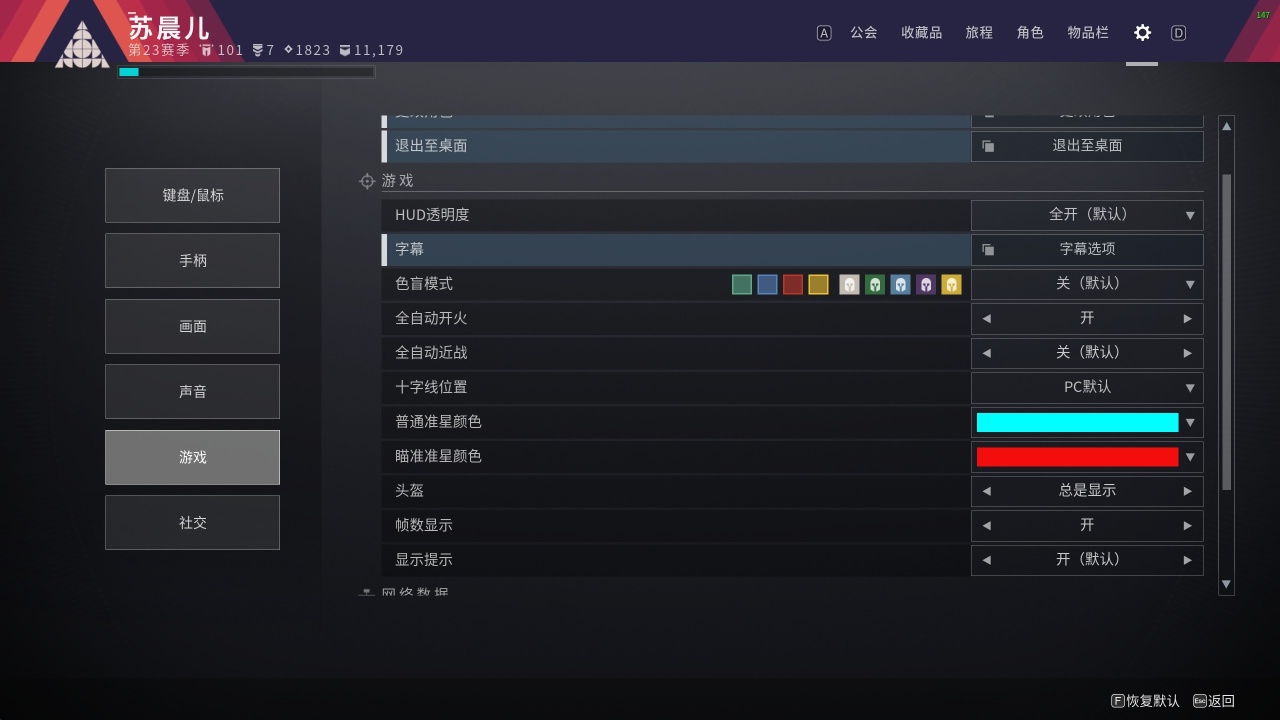Click the power level 101 icon
The height and width of the screenshot is (720, 1280).
point(207,50)
